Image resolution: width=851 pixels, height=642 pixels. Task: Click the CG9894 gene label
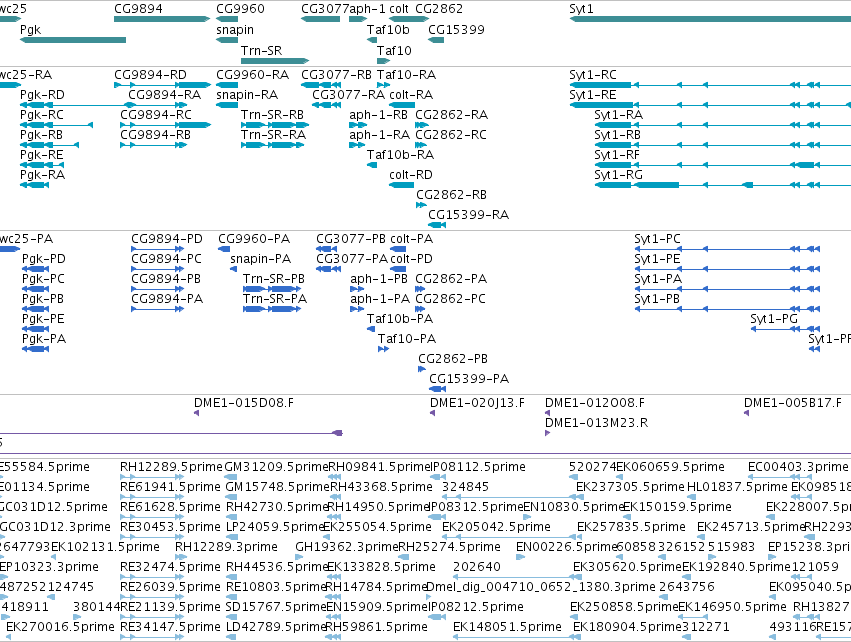[138, 9]
